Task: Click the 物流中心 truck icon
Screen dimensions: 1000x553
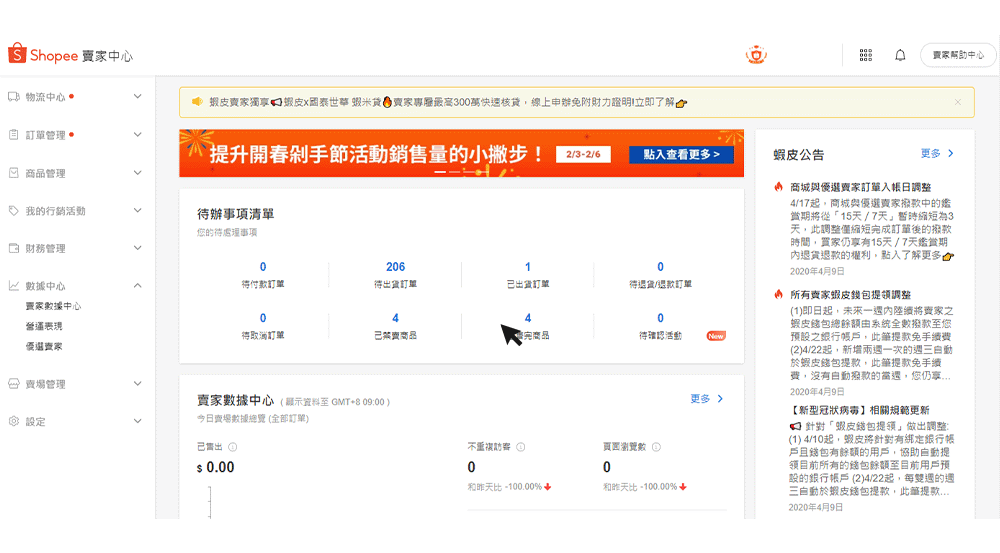Action: (x=14, y=97)
